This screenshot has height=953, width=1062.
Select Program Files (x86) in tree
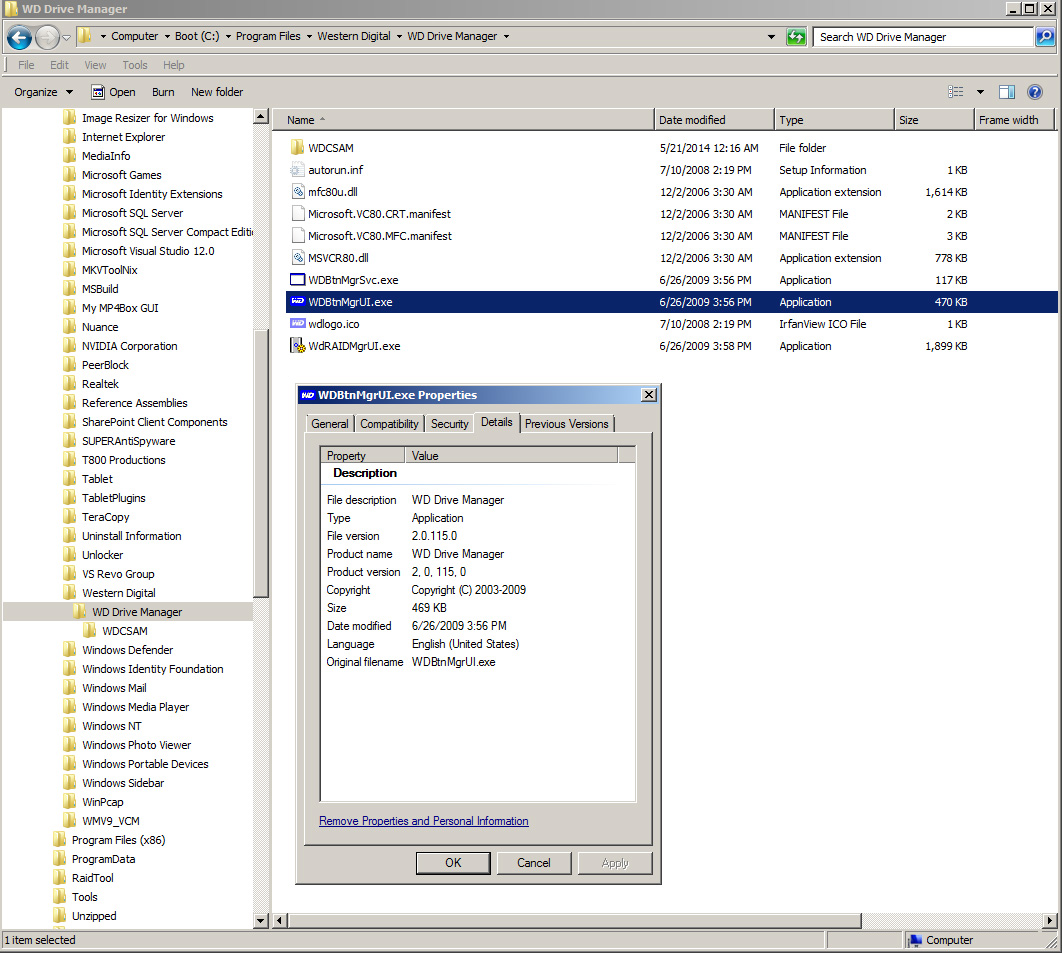(x=119, y=840)
